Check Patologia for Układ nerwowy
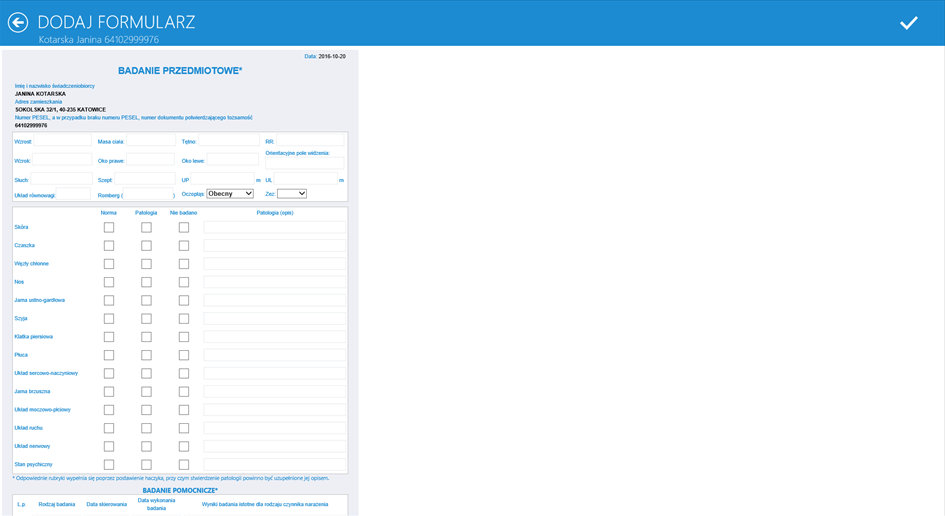Viewport: 945px width, 516px height. 146,447
